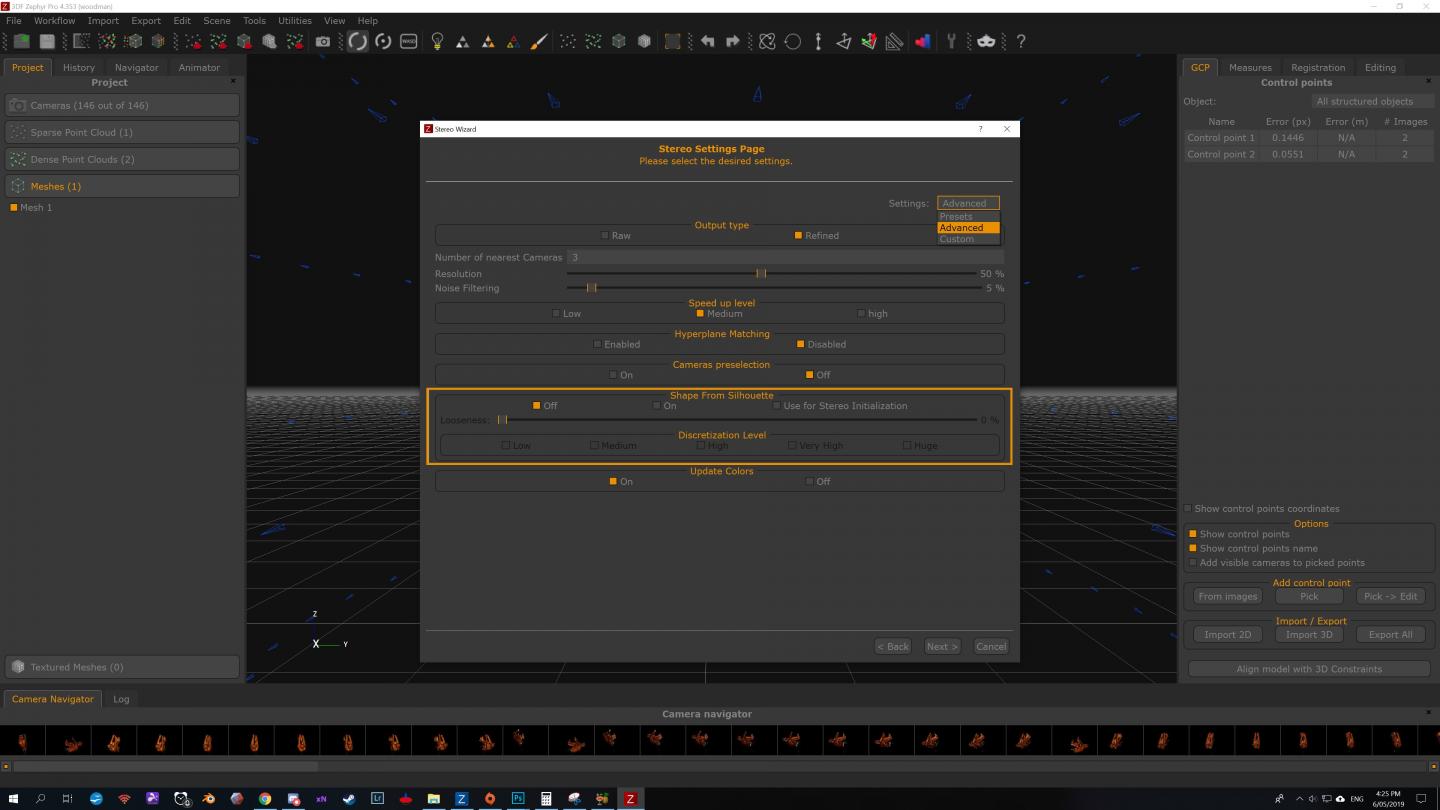Image resolution: width=1440 pixels, height=810 pixels.
Task: Enable Hyperplane Matching
Action: pos(598,344)
